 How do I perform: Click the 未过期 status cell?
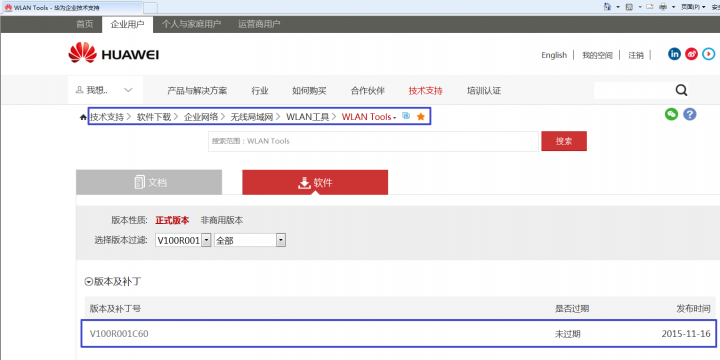[x=568, y=334]
